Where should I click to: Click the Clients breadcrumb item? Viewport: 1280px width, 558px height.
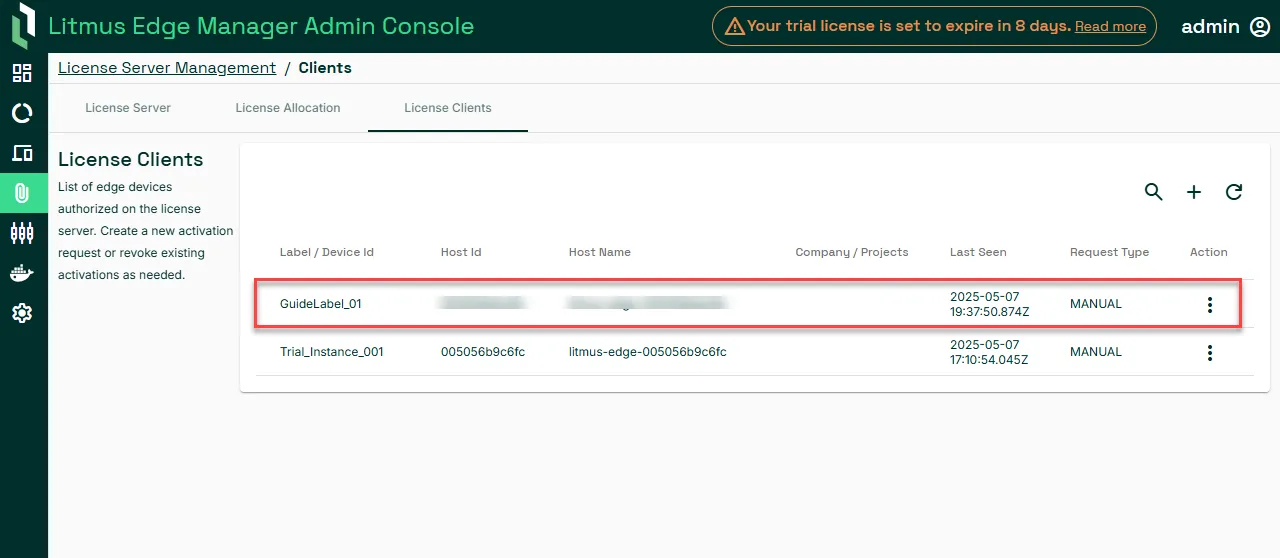coord(325,68)
